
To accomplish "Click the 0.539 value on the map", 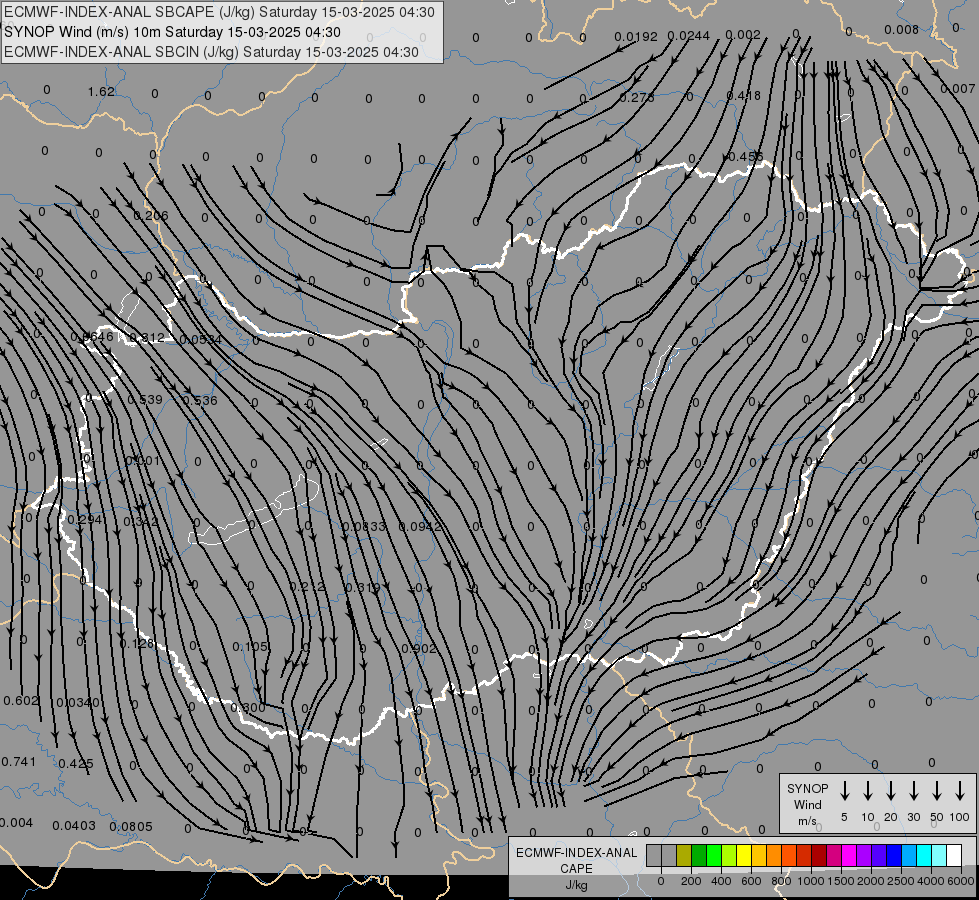I will pyautogui.click(x=145, y=399).
